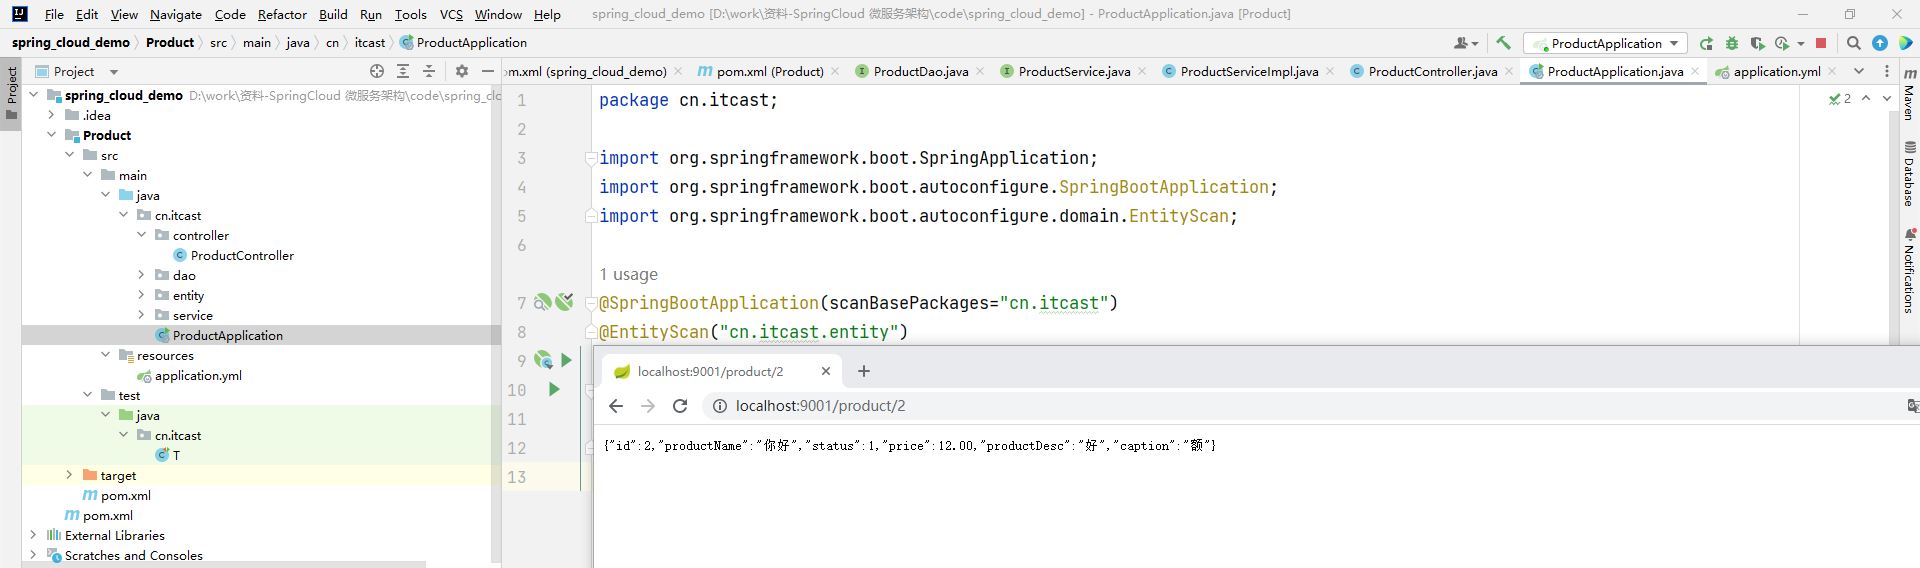Expand the .idea folder
This screenshot has width=1920, height=568.
click(52, 115)
